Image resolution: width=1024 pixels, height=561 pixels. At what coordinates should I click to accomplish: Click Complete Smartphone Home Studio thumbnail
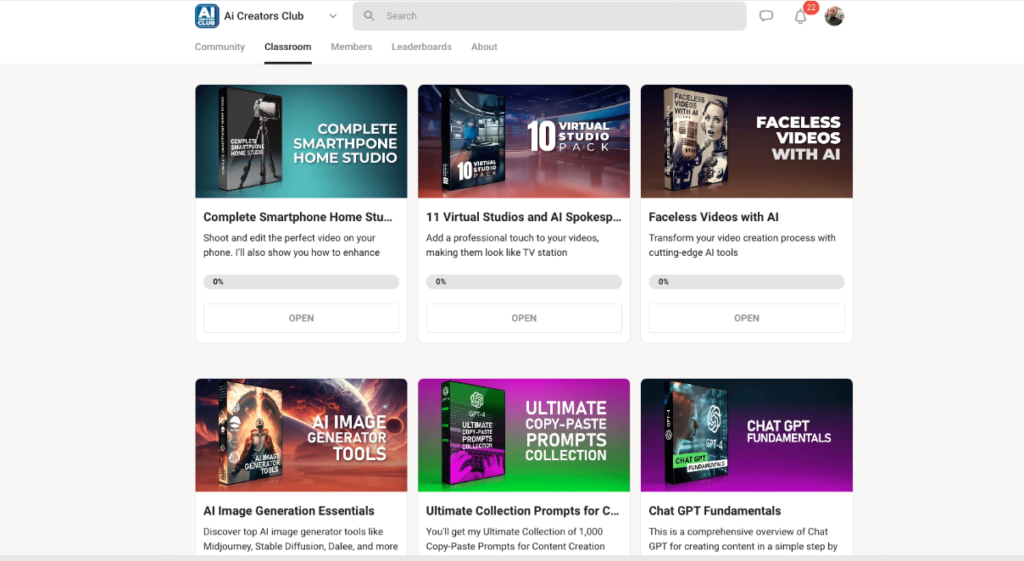pyautogui.click(x=301, y=141)
